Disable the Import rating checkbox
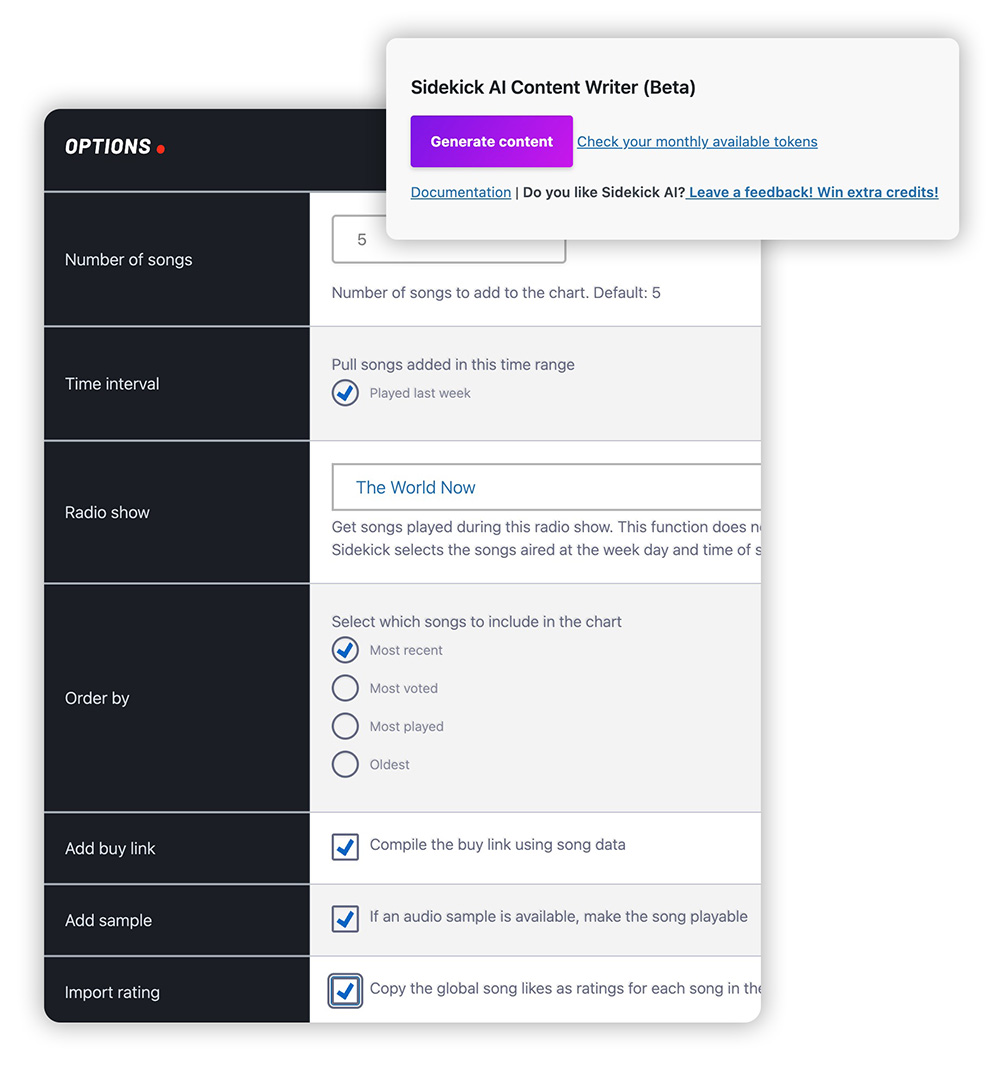 click(345, 991)
